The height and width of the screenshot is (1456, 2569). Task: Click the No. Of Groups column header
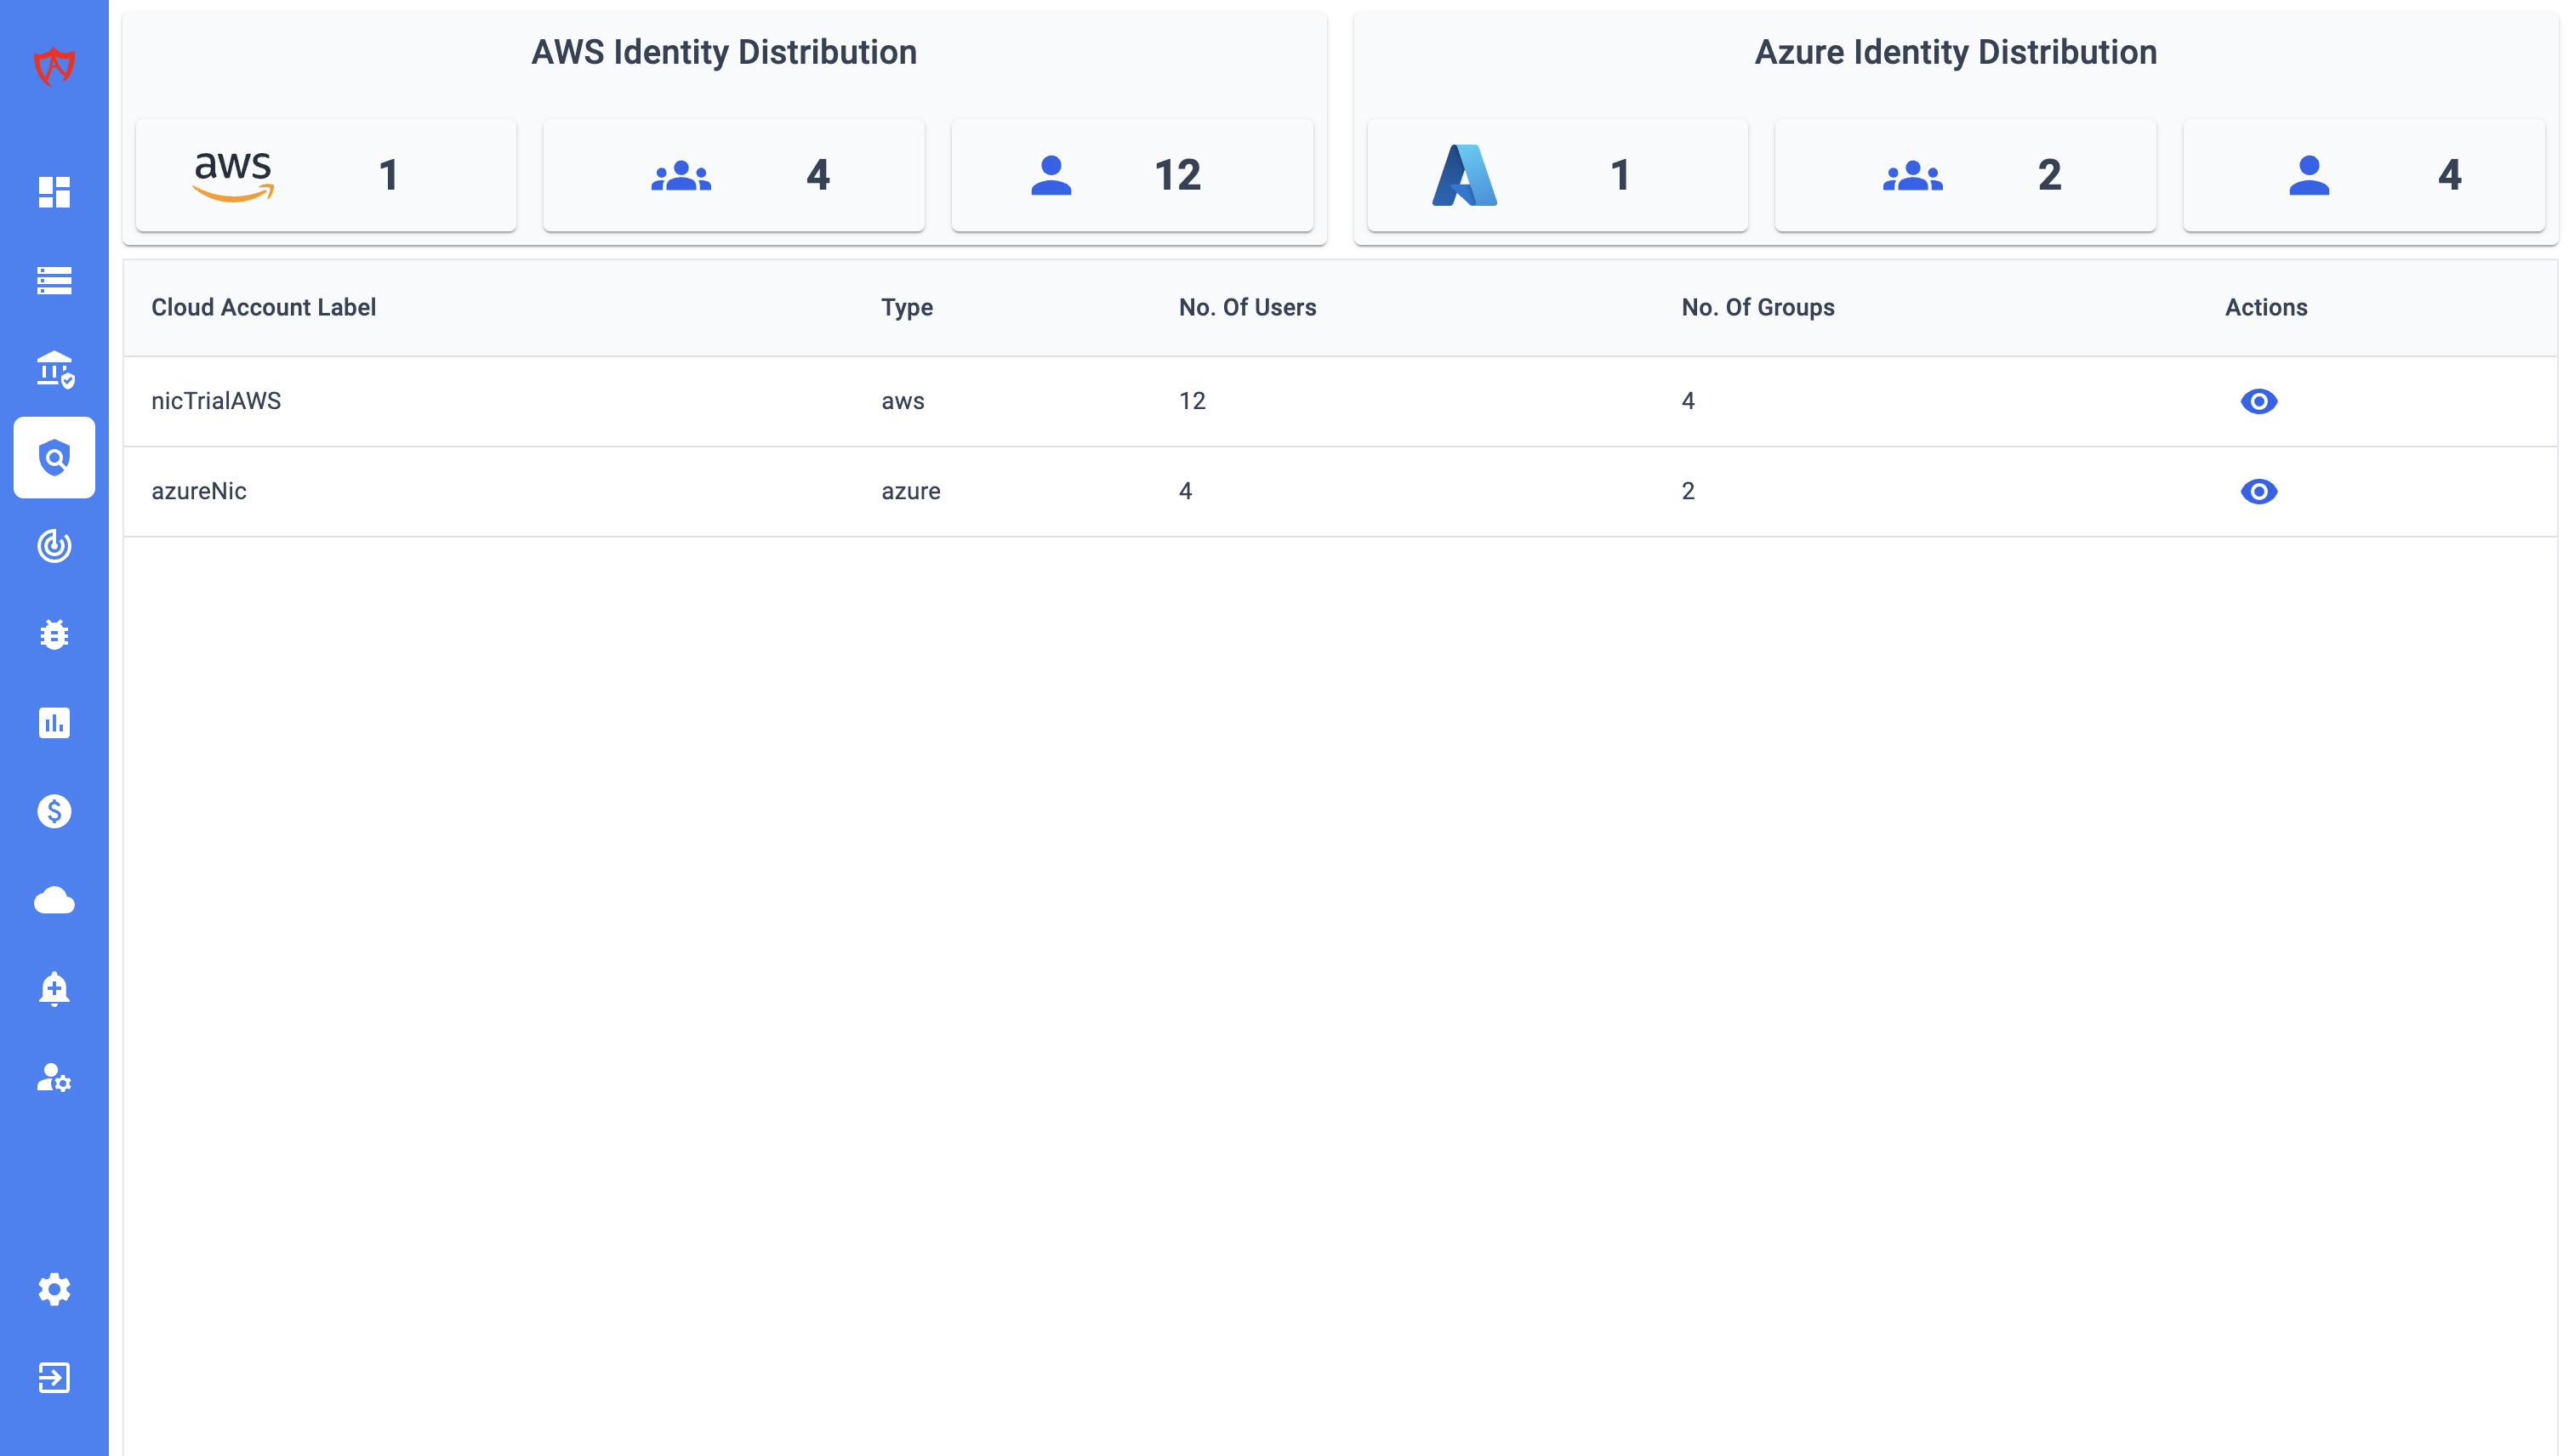[x=1757, y=307]
